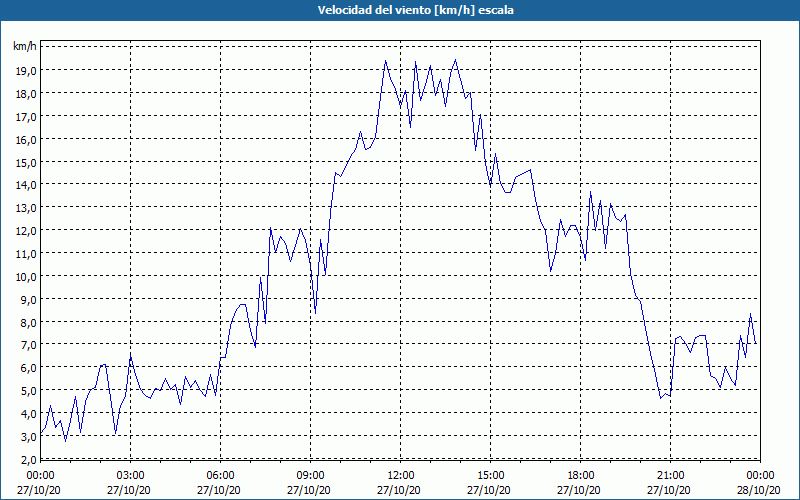
Task: Click the '9,0' y-axis label
Action: pos(29,300)
